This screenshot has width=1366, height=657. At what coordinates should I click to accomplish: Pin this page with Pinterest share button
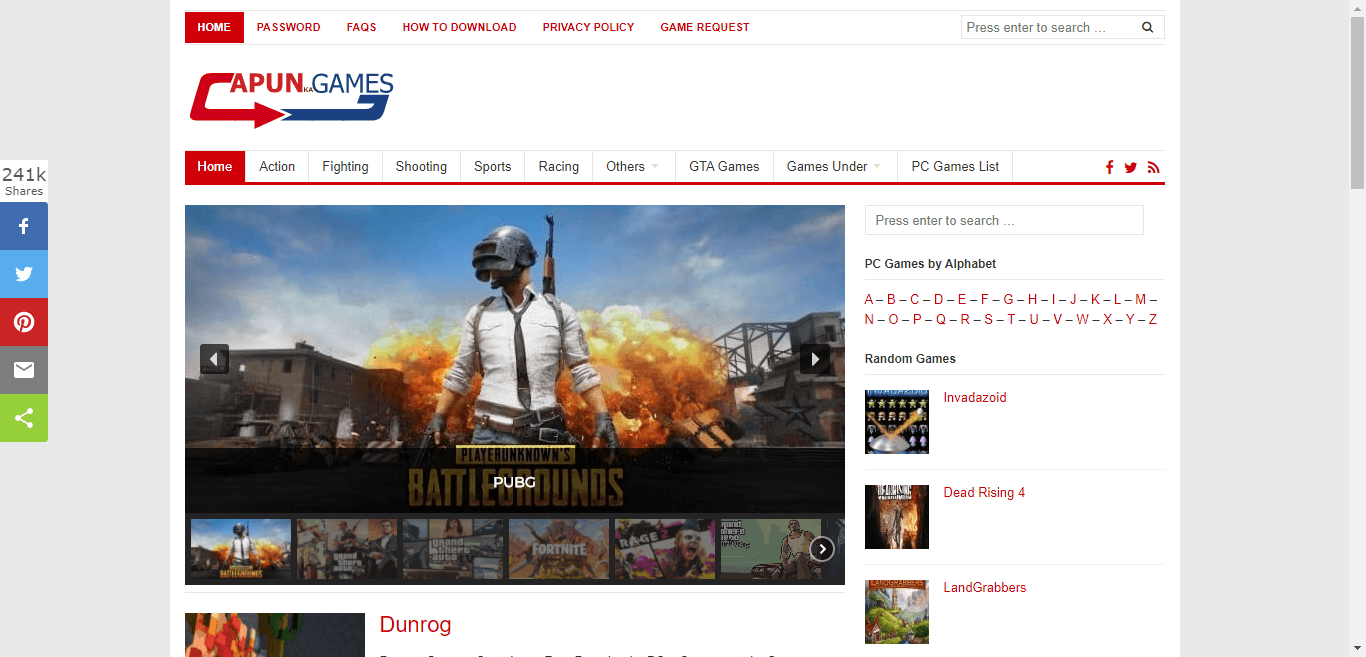24,322
